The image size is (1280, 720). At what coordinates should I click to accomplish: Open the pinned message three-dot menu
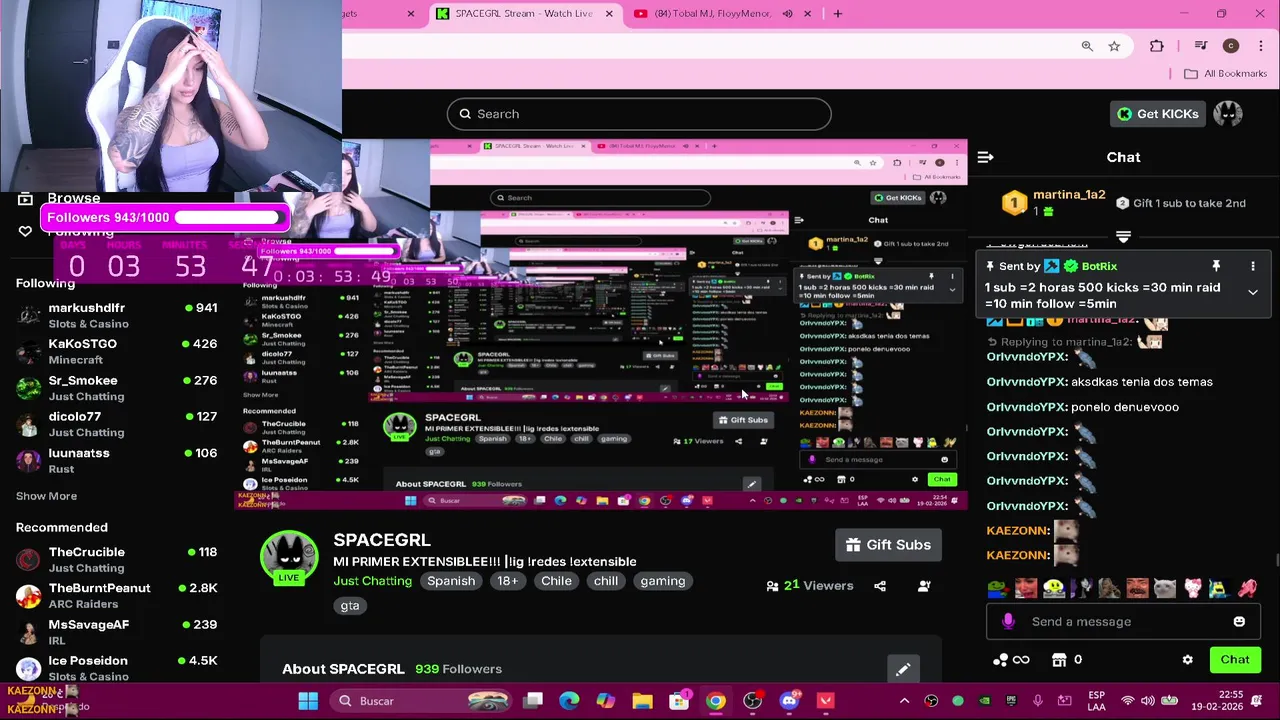coord(1252,266)
